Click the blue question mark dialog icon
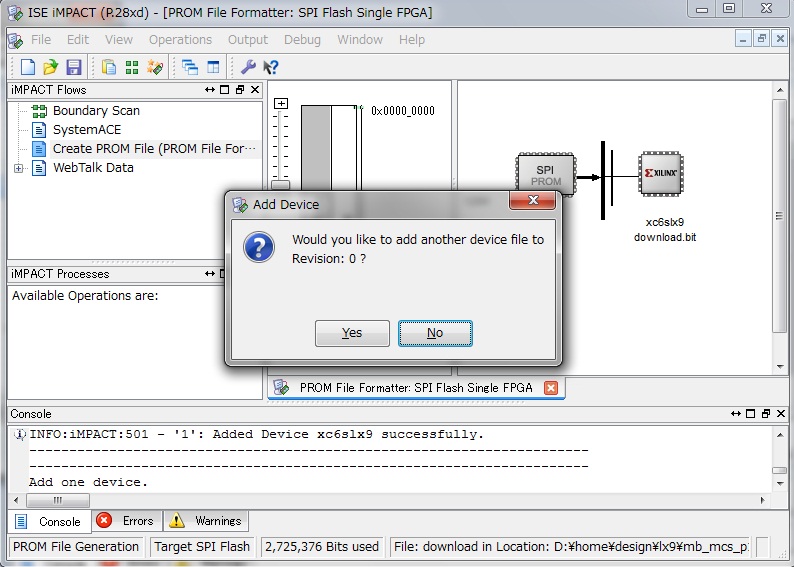794x567 pixels. point(259,247)
